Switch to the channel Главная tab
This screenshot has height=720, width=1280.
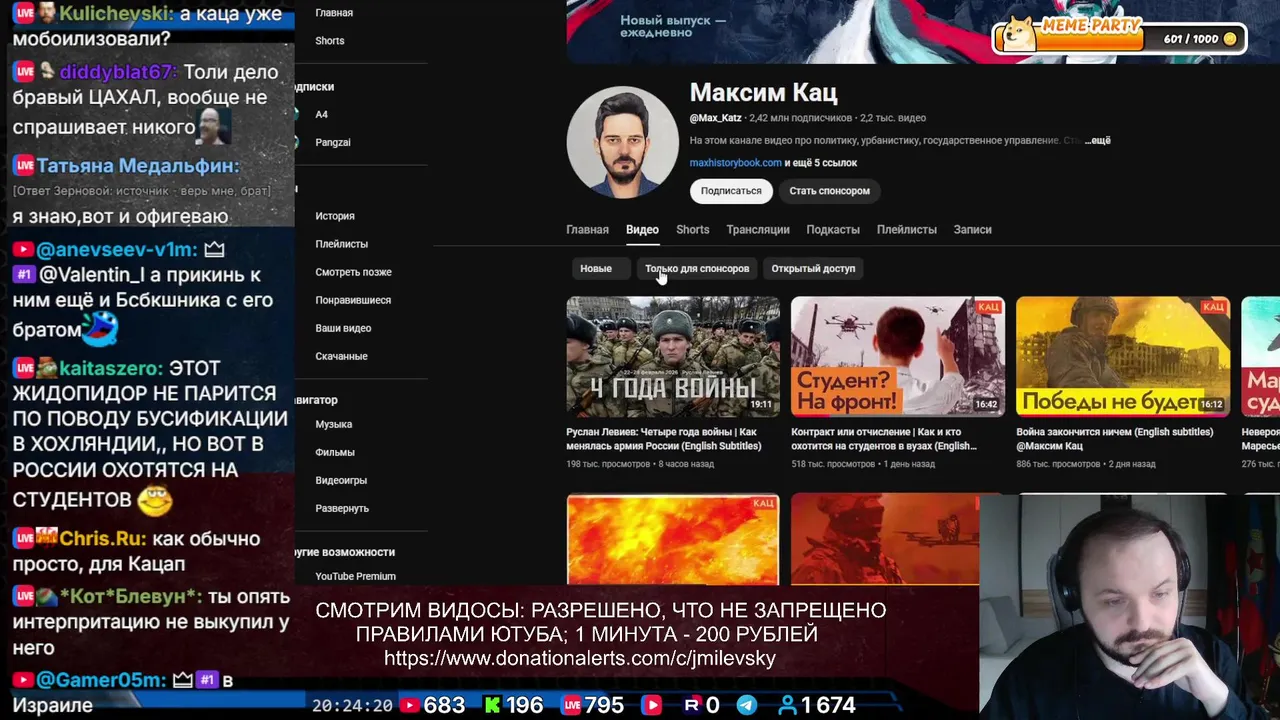(x=587, y=230)
